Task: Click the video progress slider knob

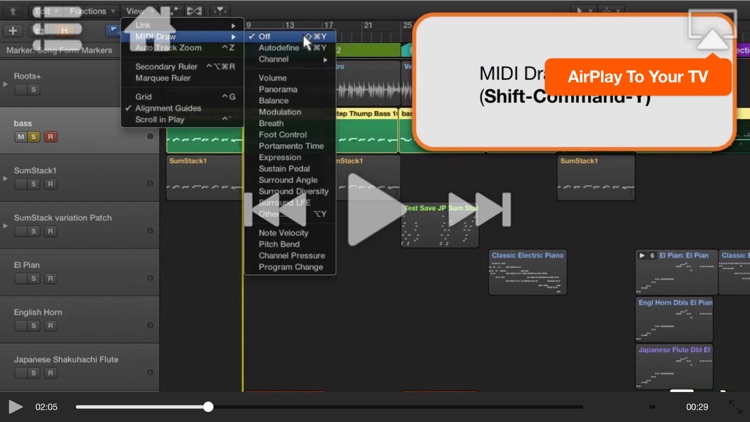Action: 208,407
